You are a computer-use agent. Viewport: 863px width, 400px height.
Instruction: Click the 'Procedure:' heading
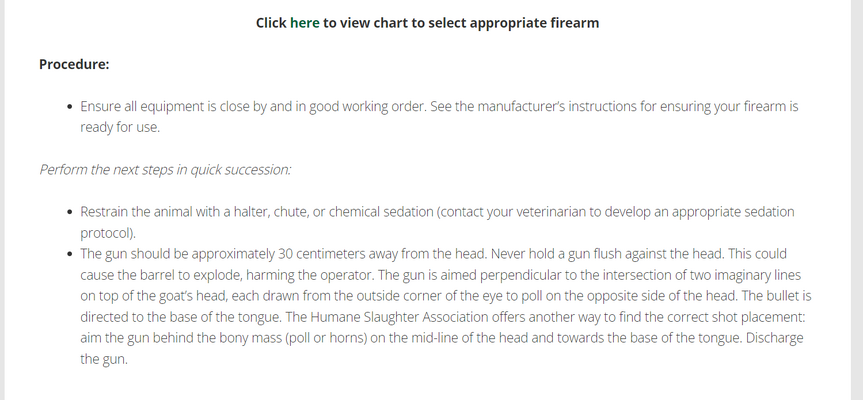pyautogui.click(x=74, y=64)
